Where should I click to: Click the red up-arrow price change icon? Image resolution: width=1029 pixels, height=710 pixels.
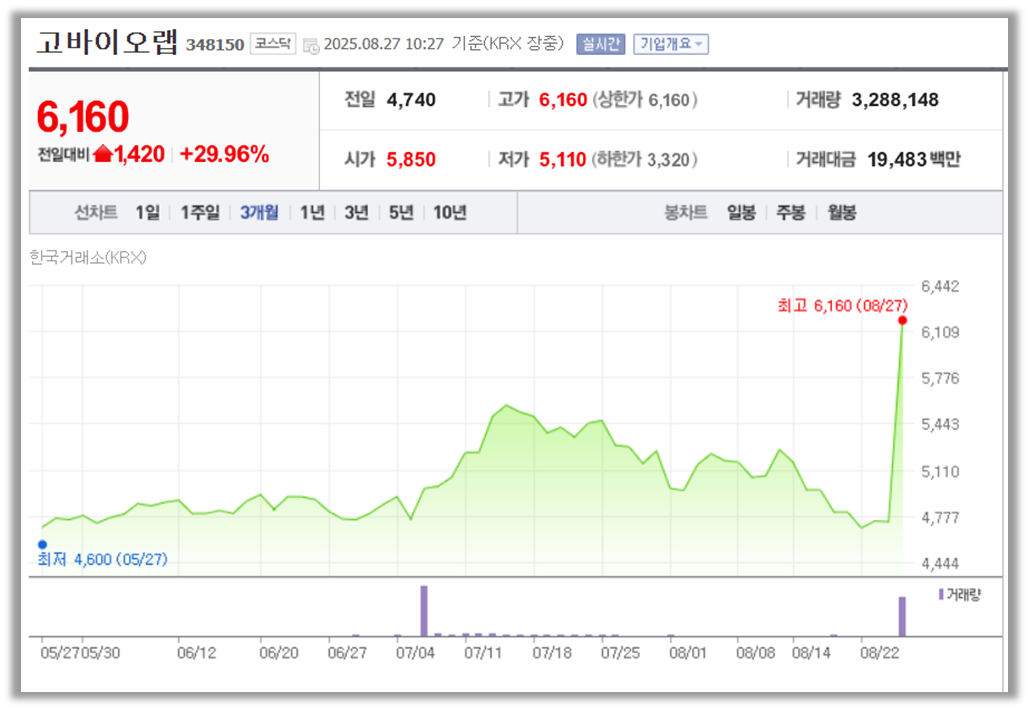[x=102, y=154]
